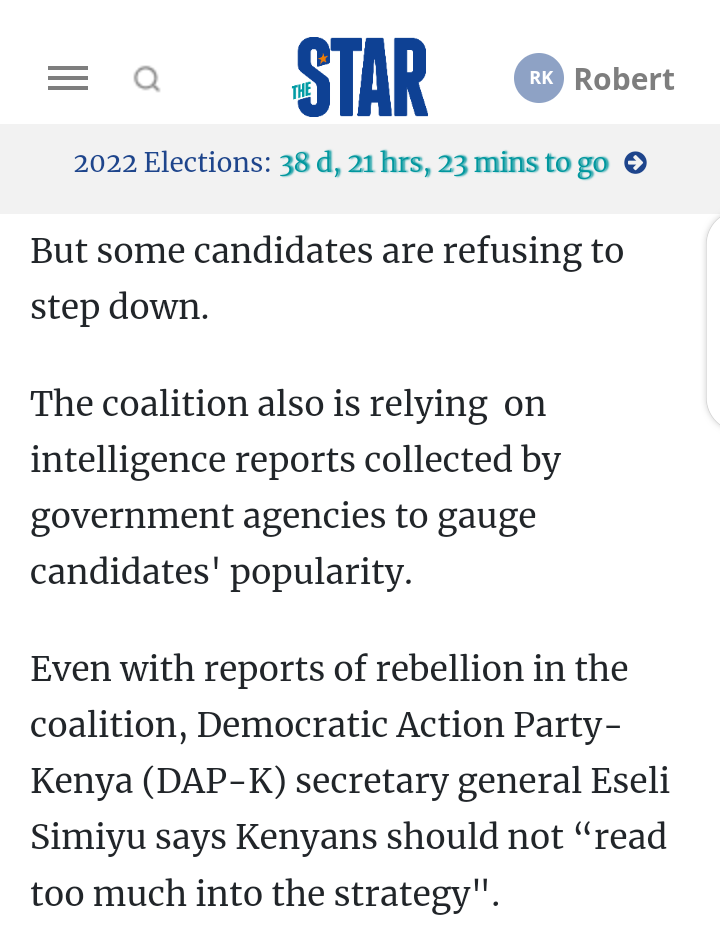Select the text Democratic Action Party-
Image resolution: width=720 pixels, height=938 pixels.
[409, 724]
